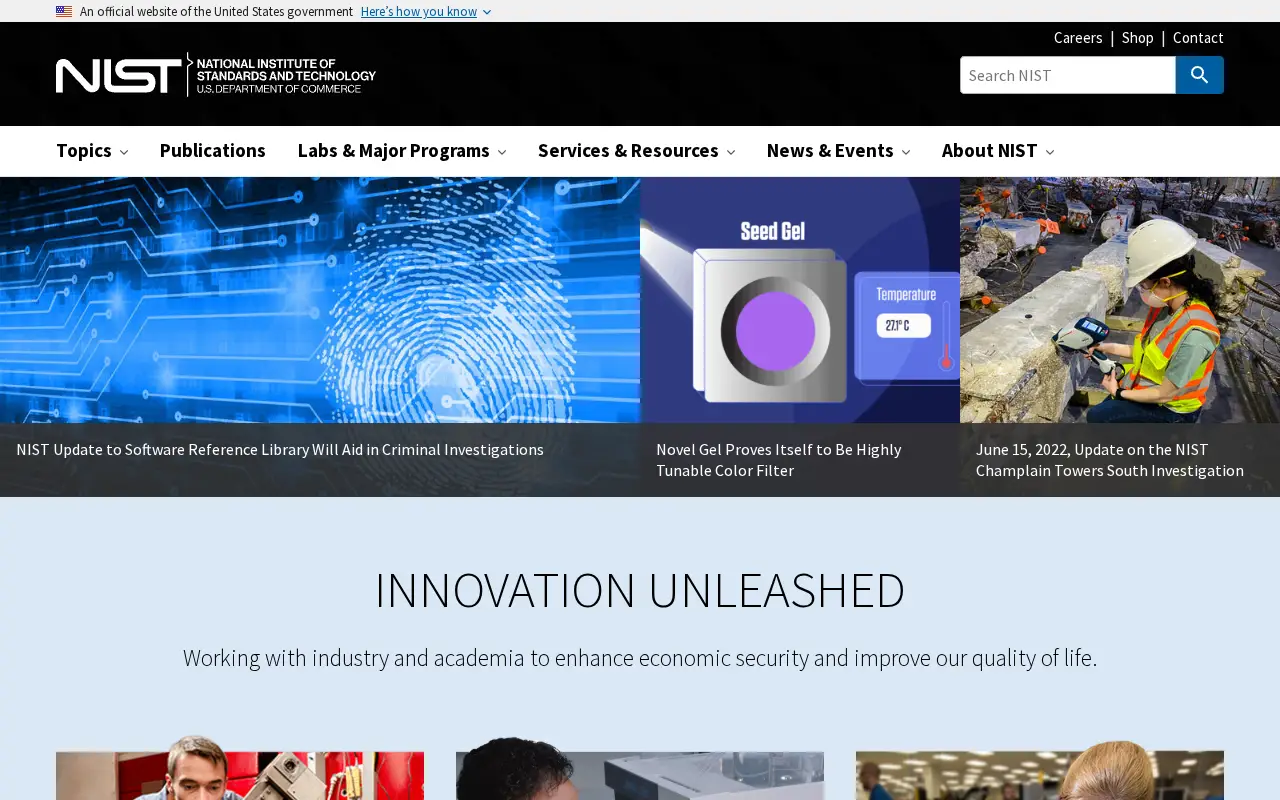Open the About NIST dropdown
Screen dimensions: 1280x800
coord(998,151)
